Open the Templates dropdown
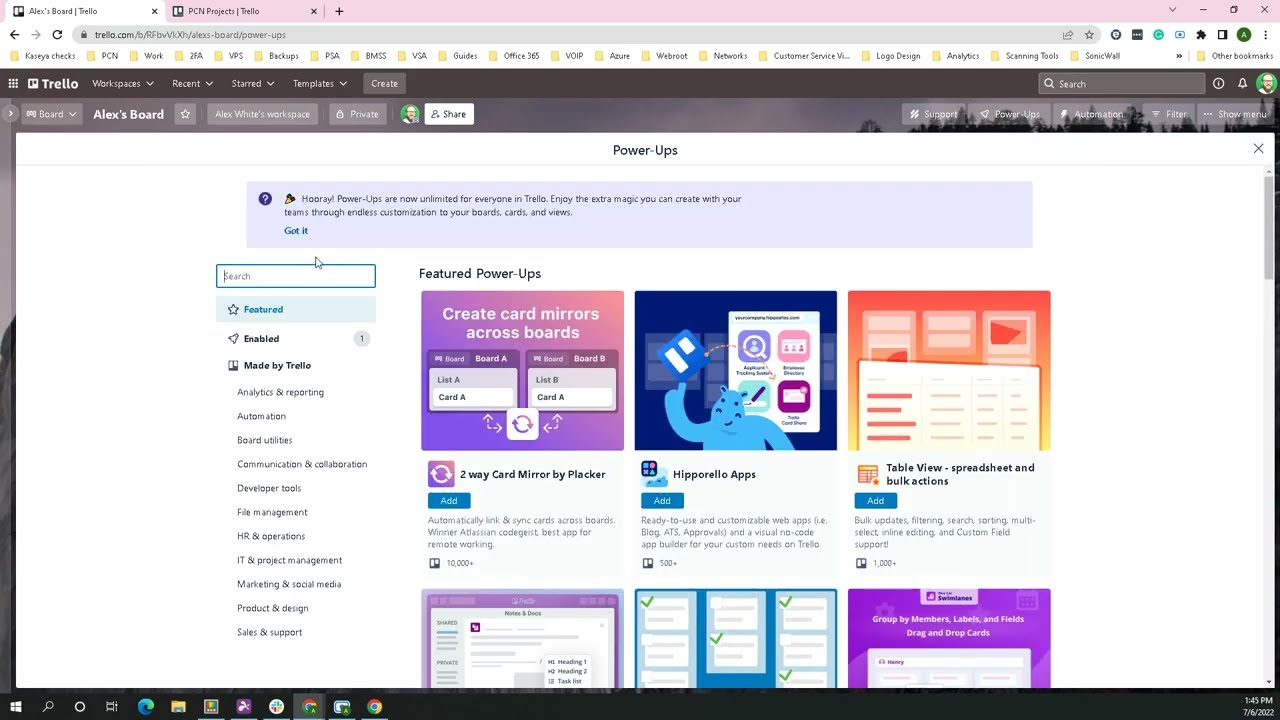 (x=320, y=84)
